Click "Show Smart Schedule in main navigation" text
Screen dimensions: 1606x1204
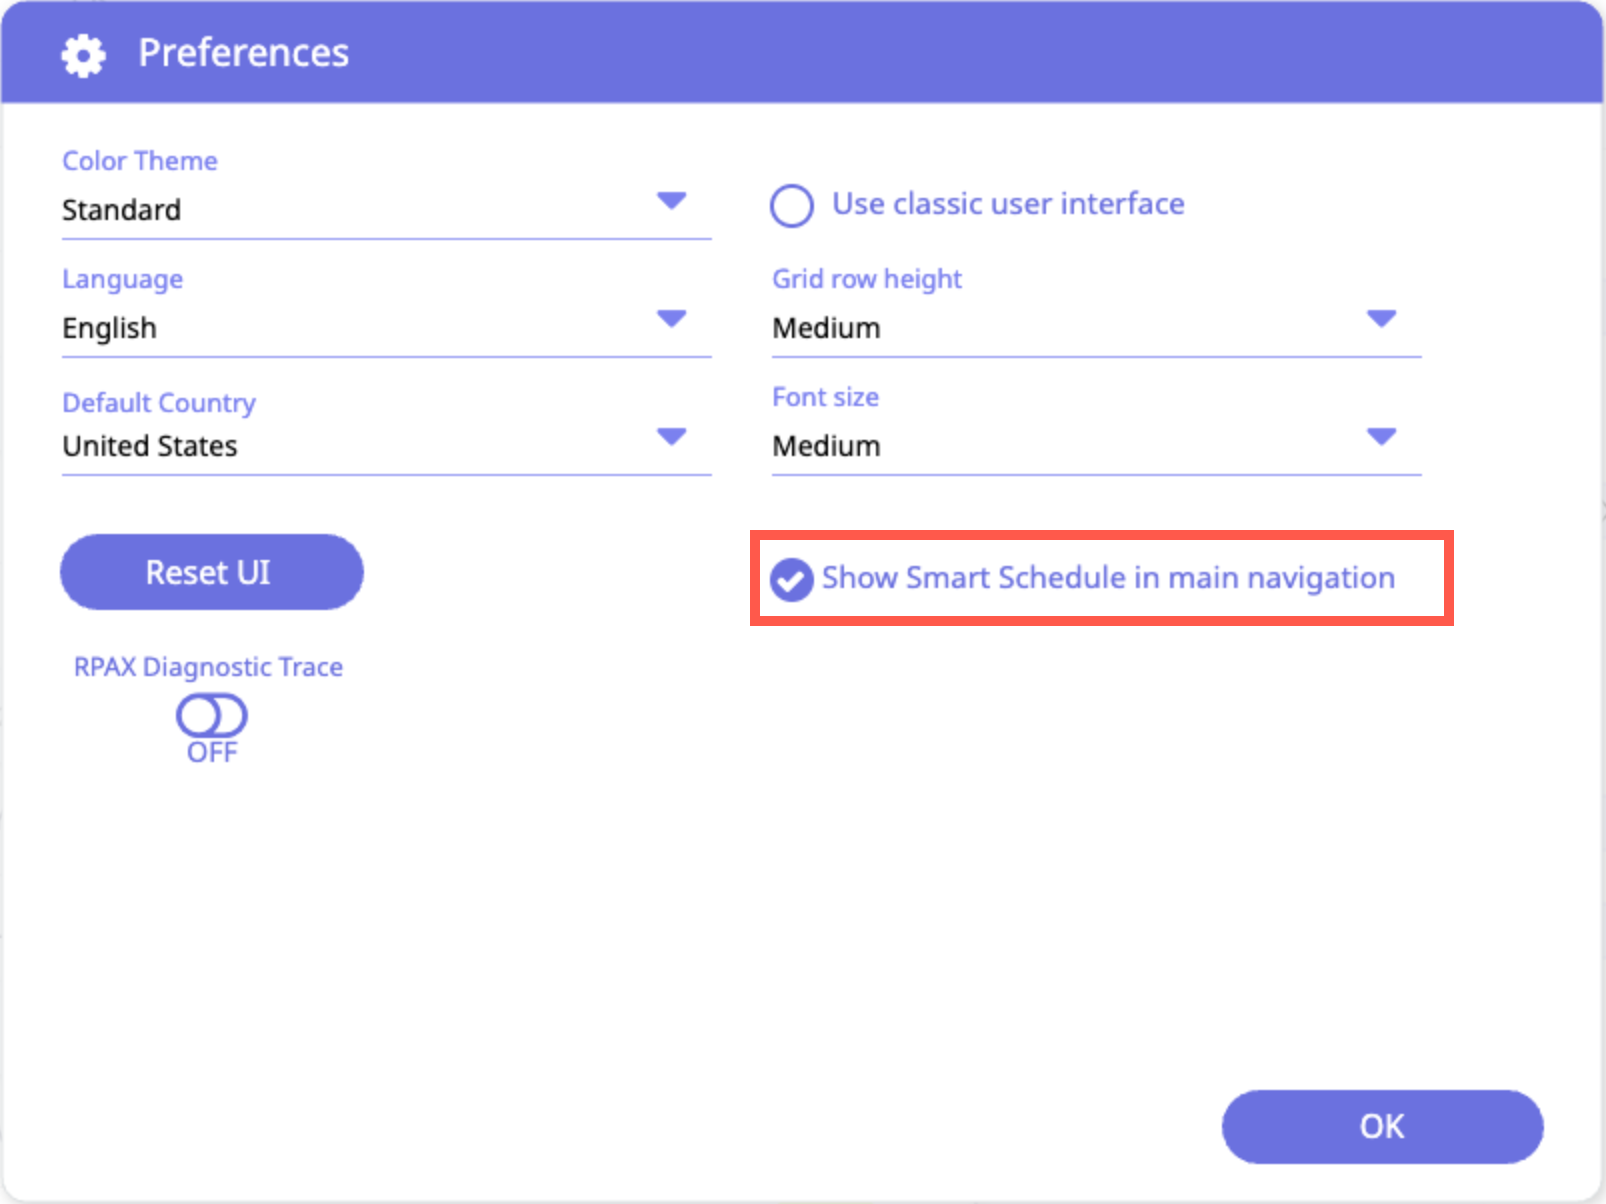click(x=1108, y=578)
